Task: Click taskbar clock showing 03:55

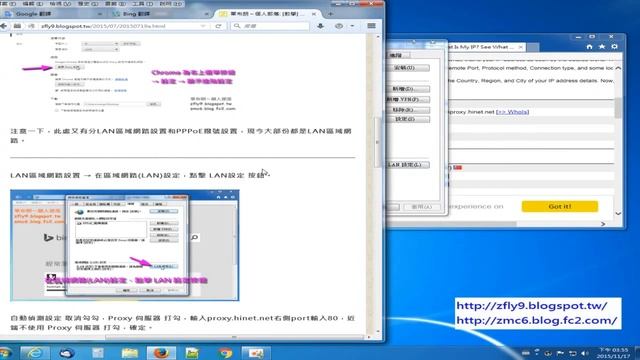Action: [613, 353]
